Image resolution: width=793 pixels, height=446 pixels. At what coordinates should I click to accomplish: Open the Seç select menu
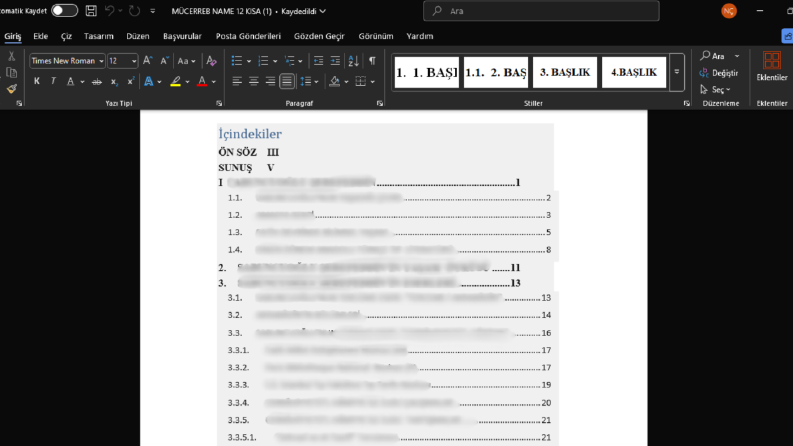(x=715, y=90)
